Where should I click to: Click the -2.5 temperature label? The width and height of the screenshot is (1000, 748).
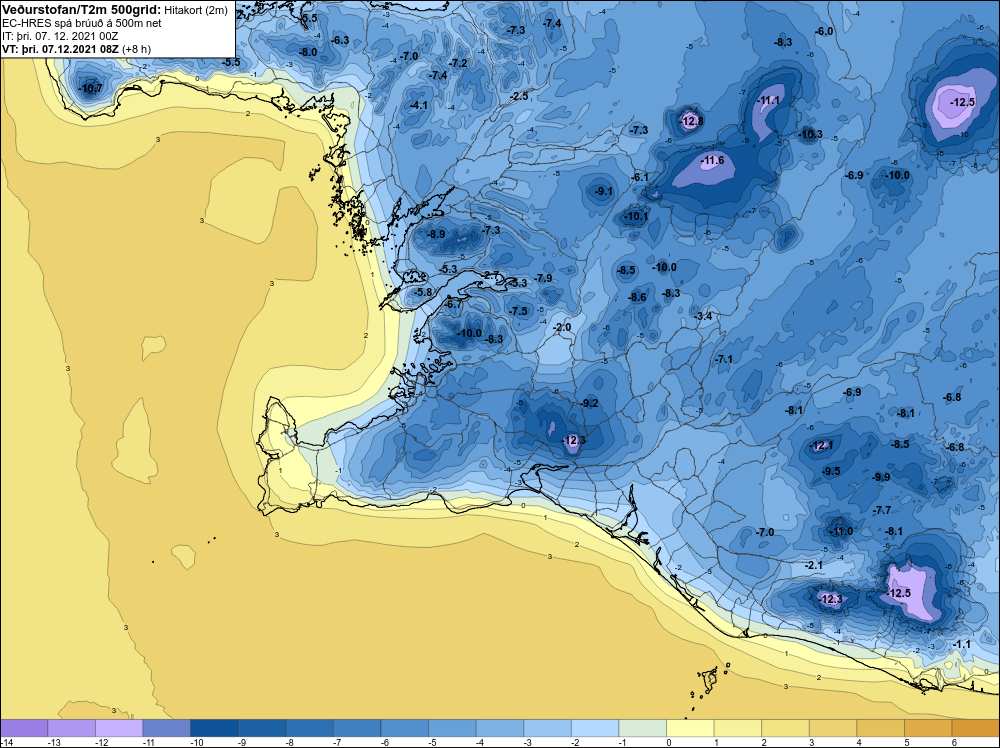point(520,96)
